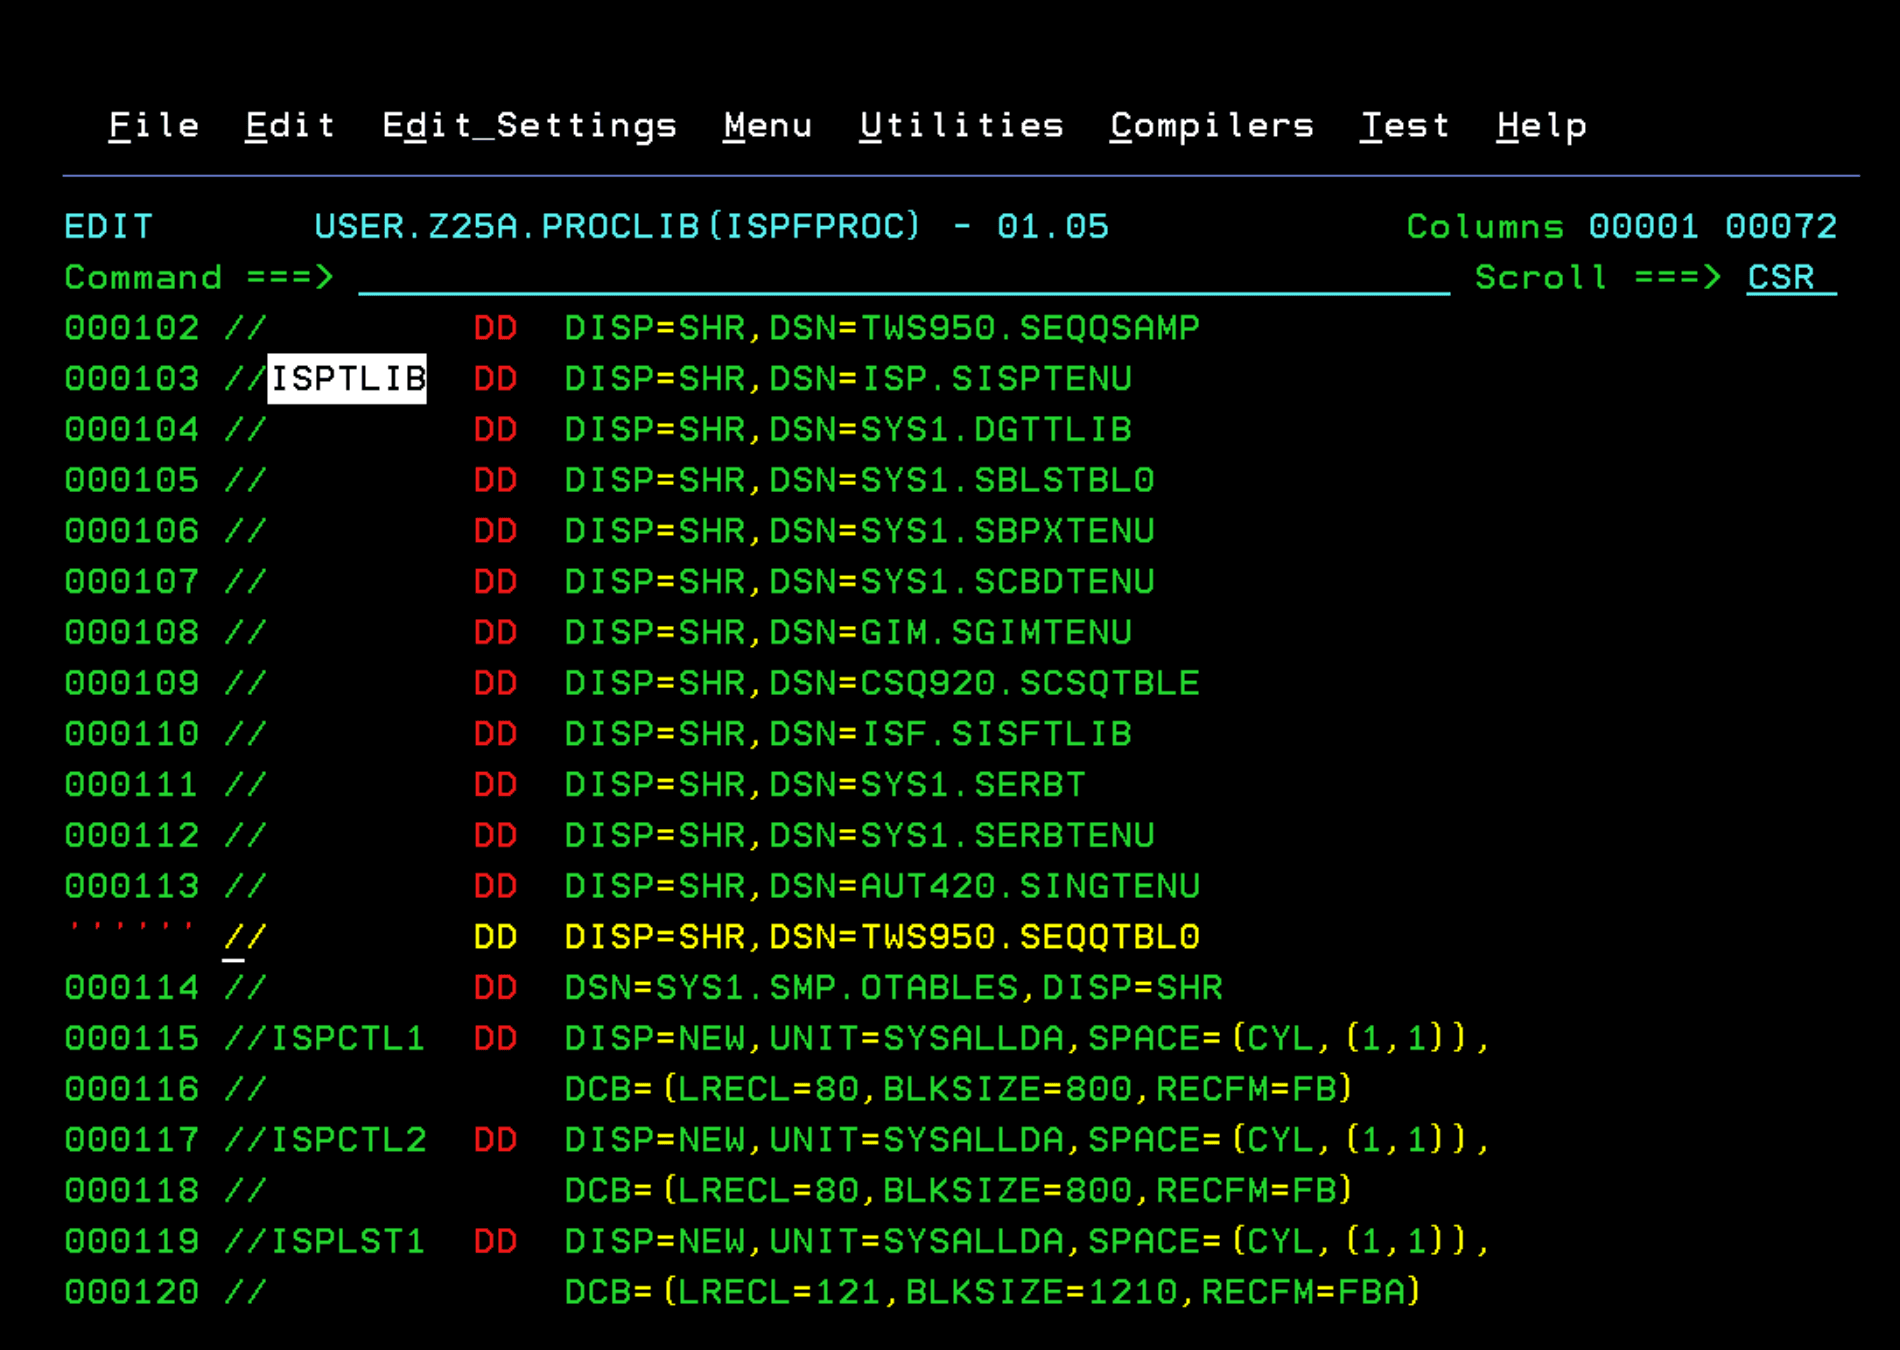Click line number 000102 prefix area

131,328
